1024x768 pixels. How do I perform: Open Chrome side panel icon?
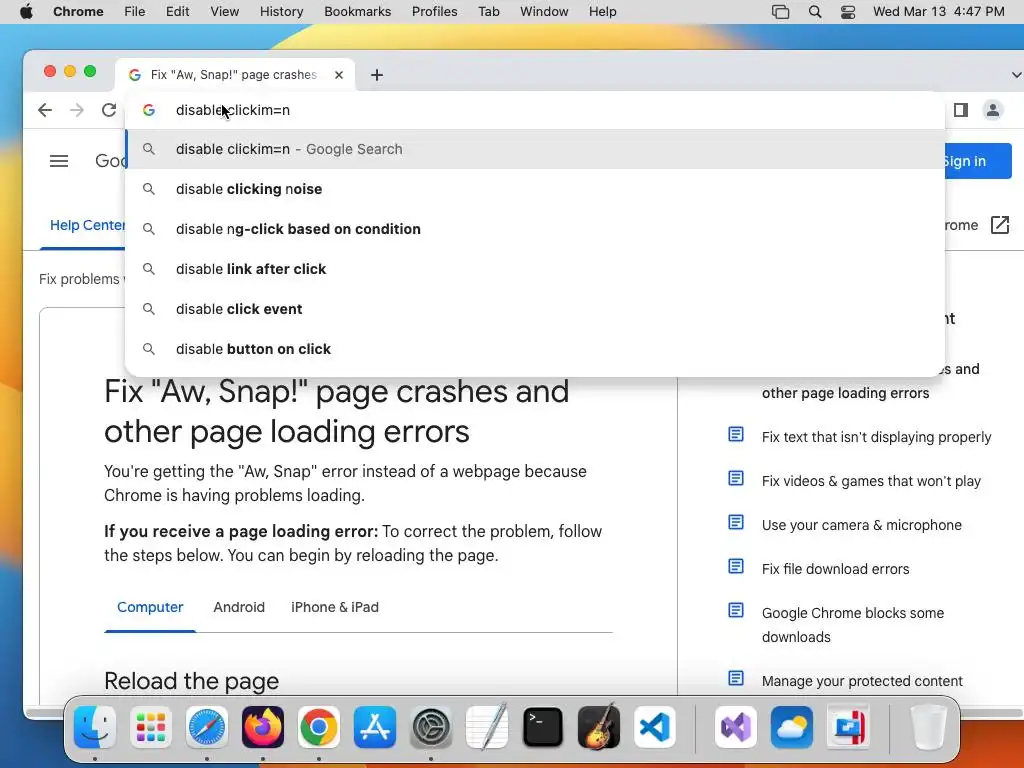coord(961,110)
